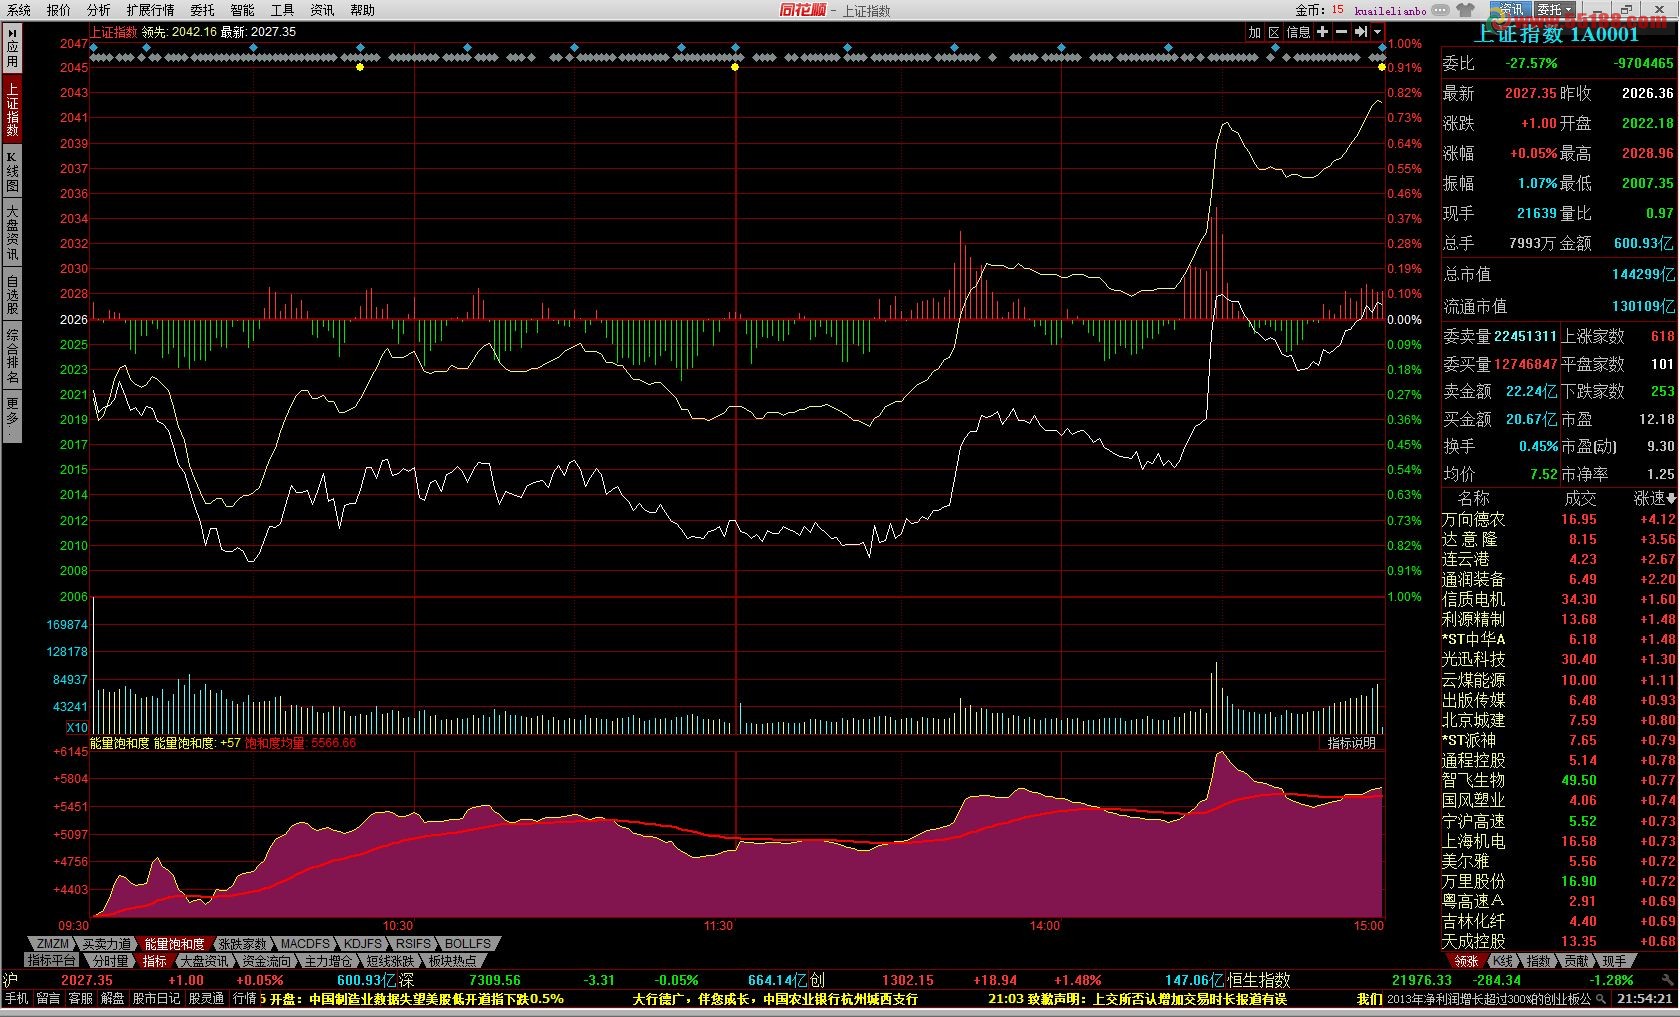The width and height of the screenshot is (1680, 1017).
Task: Click 客服 button in bottom bar
Action: 80,998
